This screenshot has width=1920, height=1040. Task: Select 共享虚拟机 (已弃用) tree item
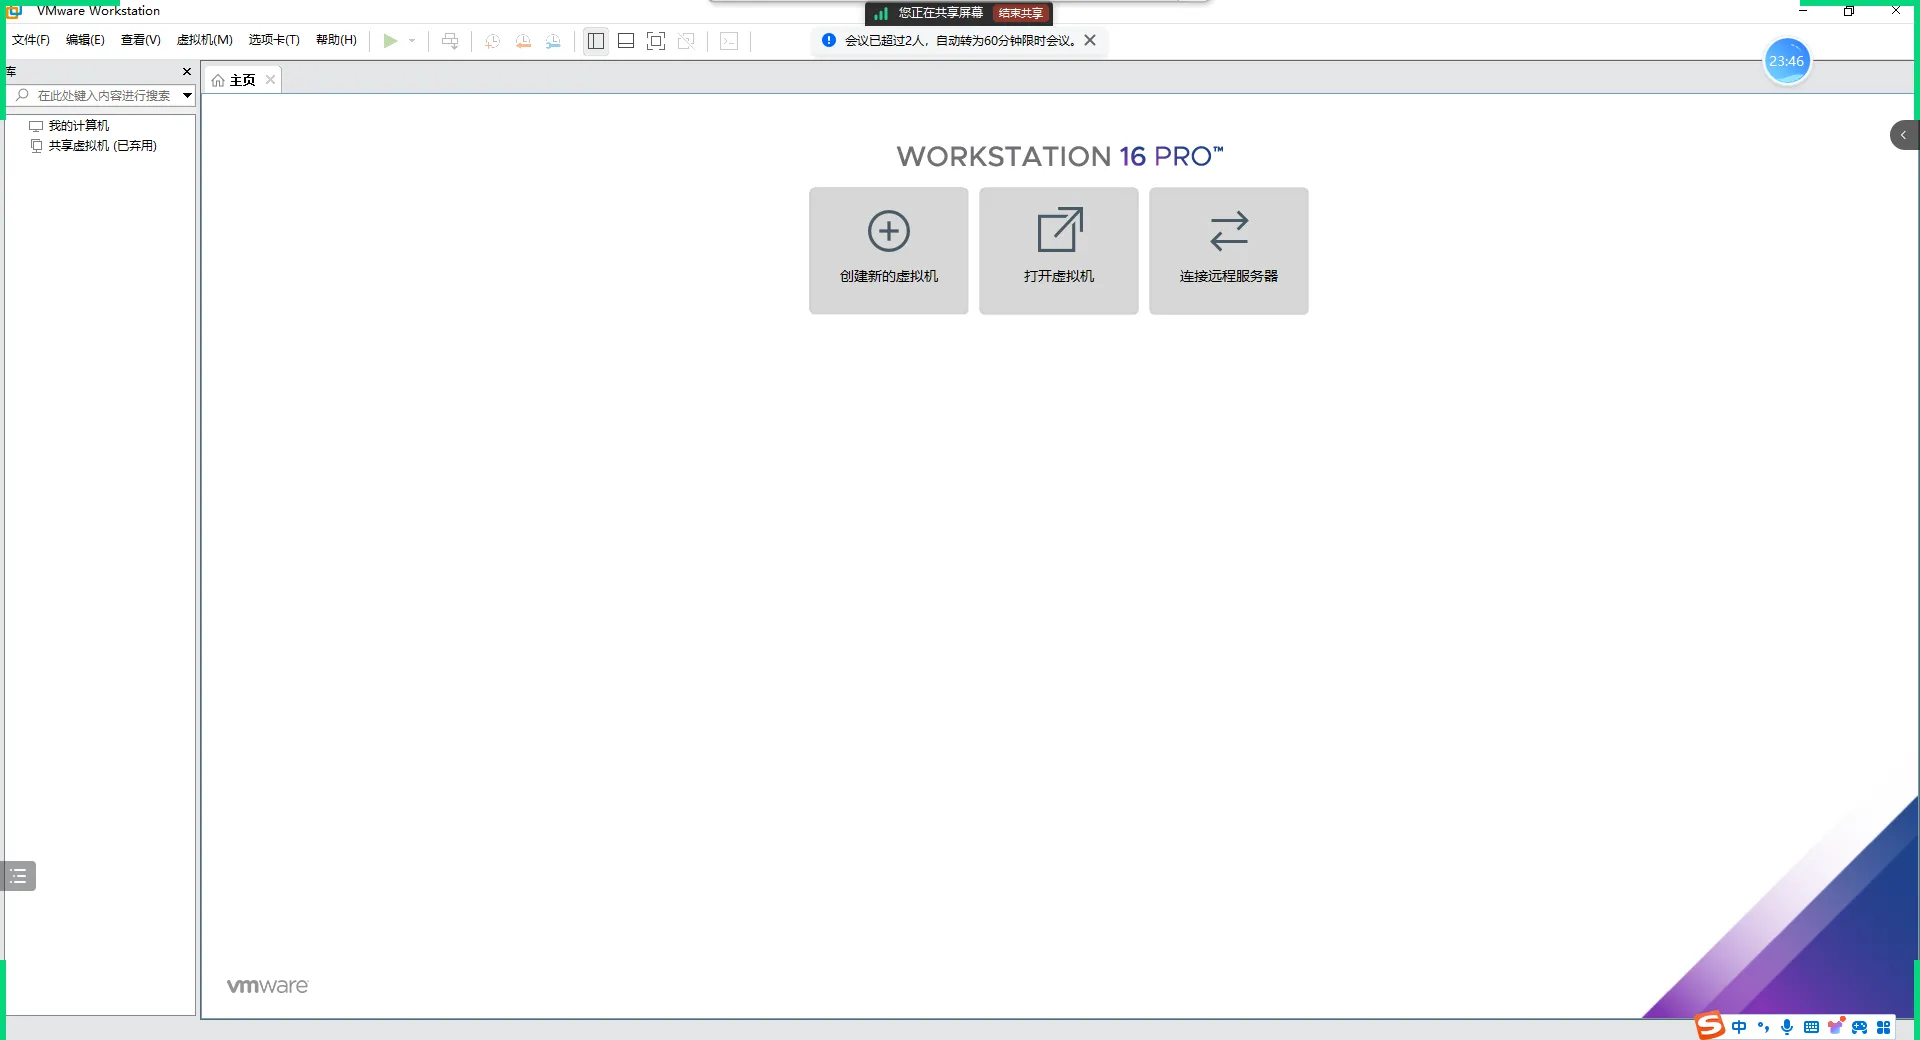click(103, 145)
